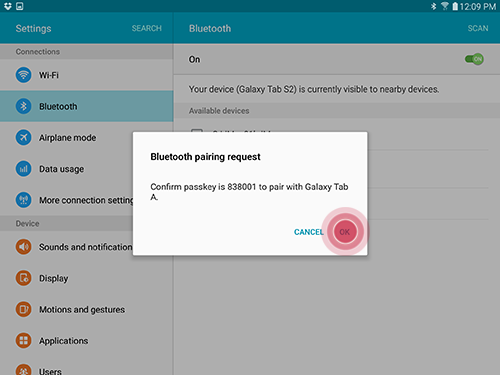Image resolution: width=500 pixels, height=375 pixels.
Task: Toggle the Bluetooth ON switch
Action: coord(474,59)
